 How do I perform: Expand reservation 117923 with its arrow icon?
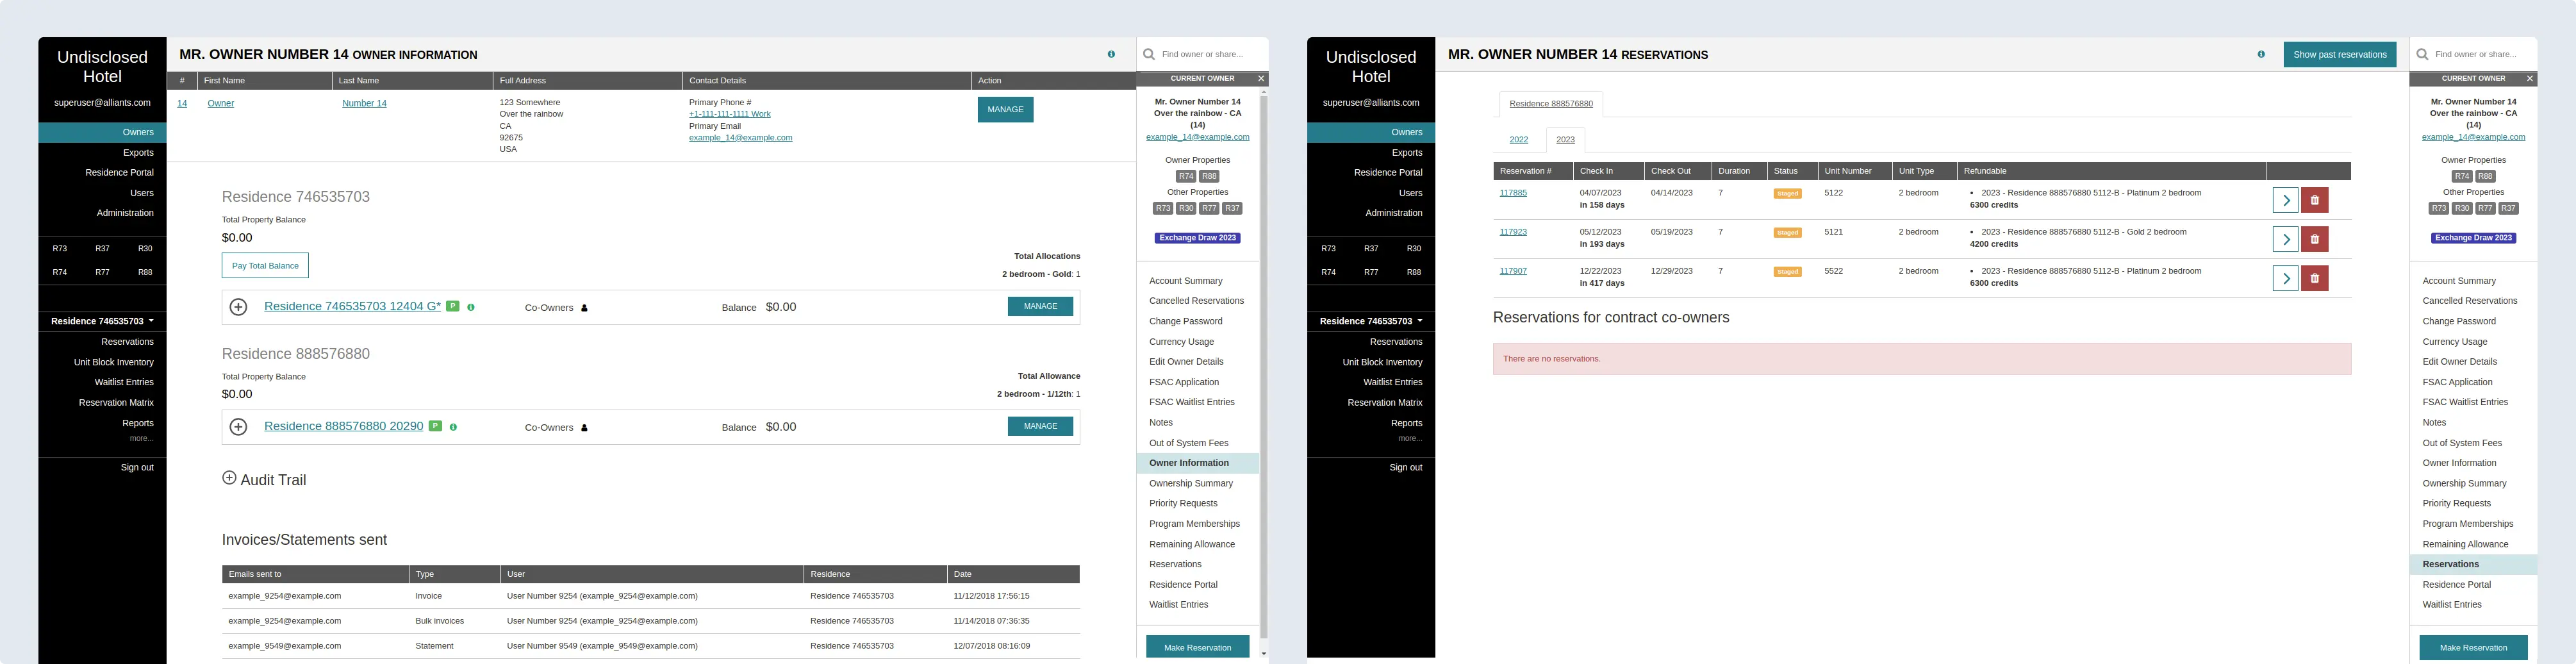point(2286,239)
